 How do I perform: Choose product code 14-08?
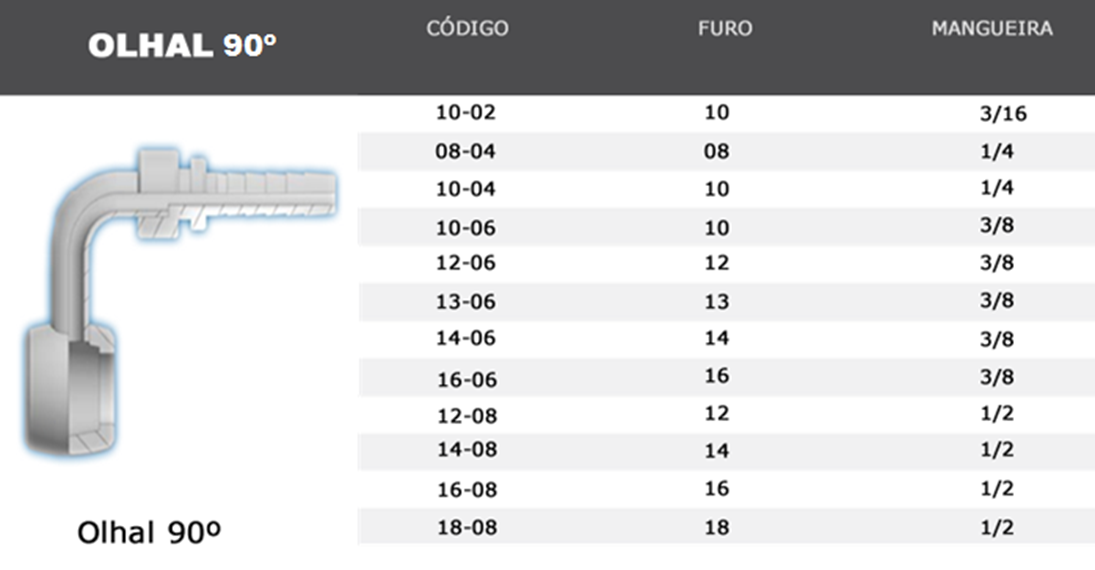tap(466, 450)
